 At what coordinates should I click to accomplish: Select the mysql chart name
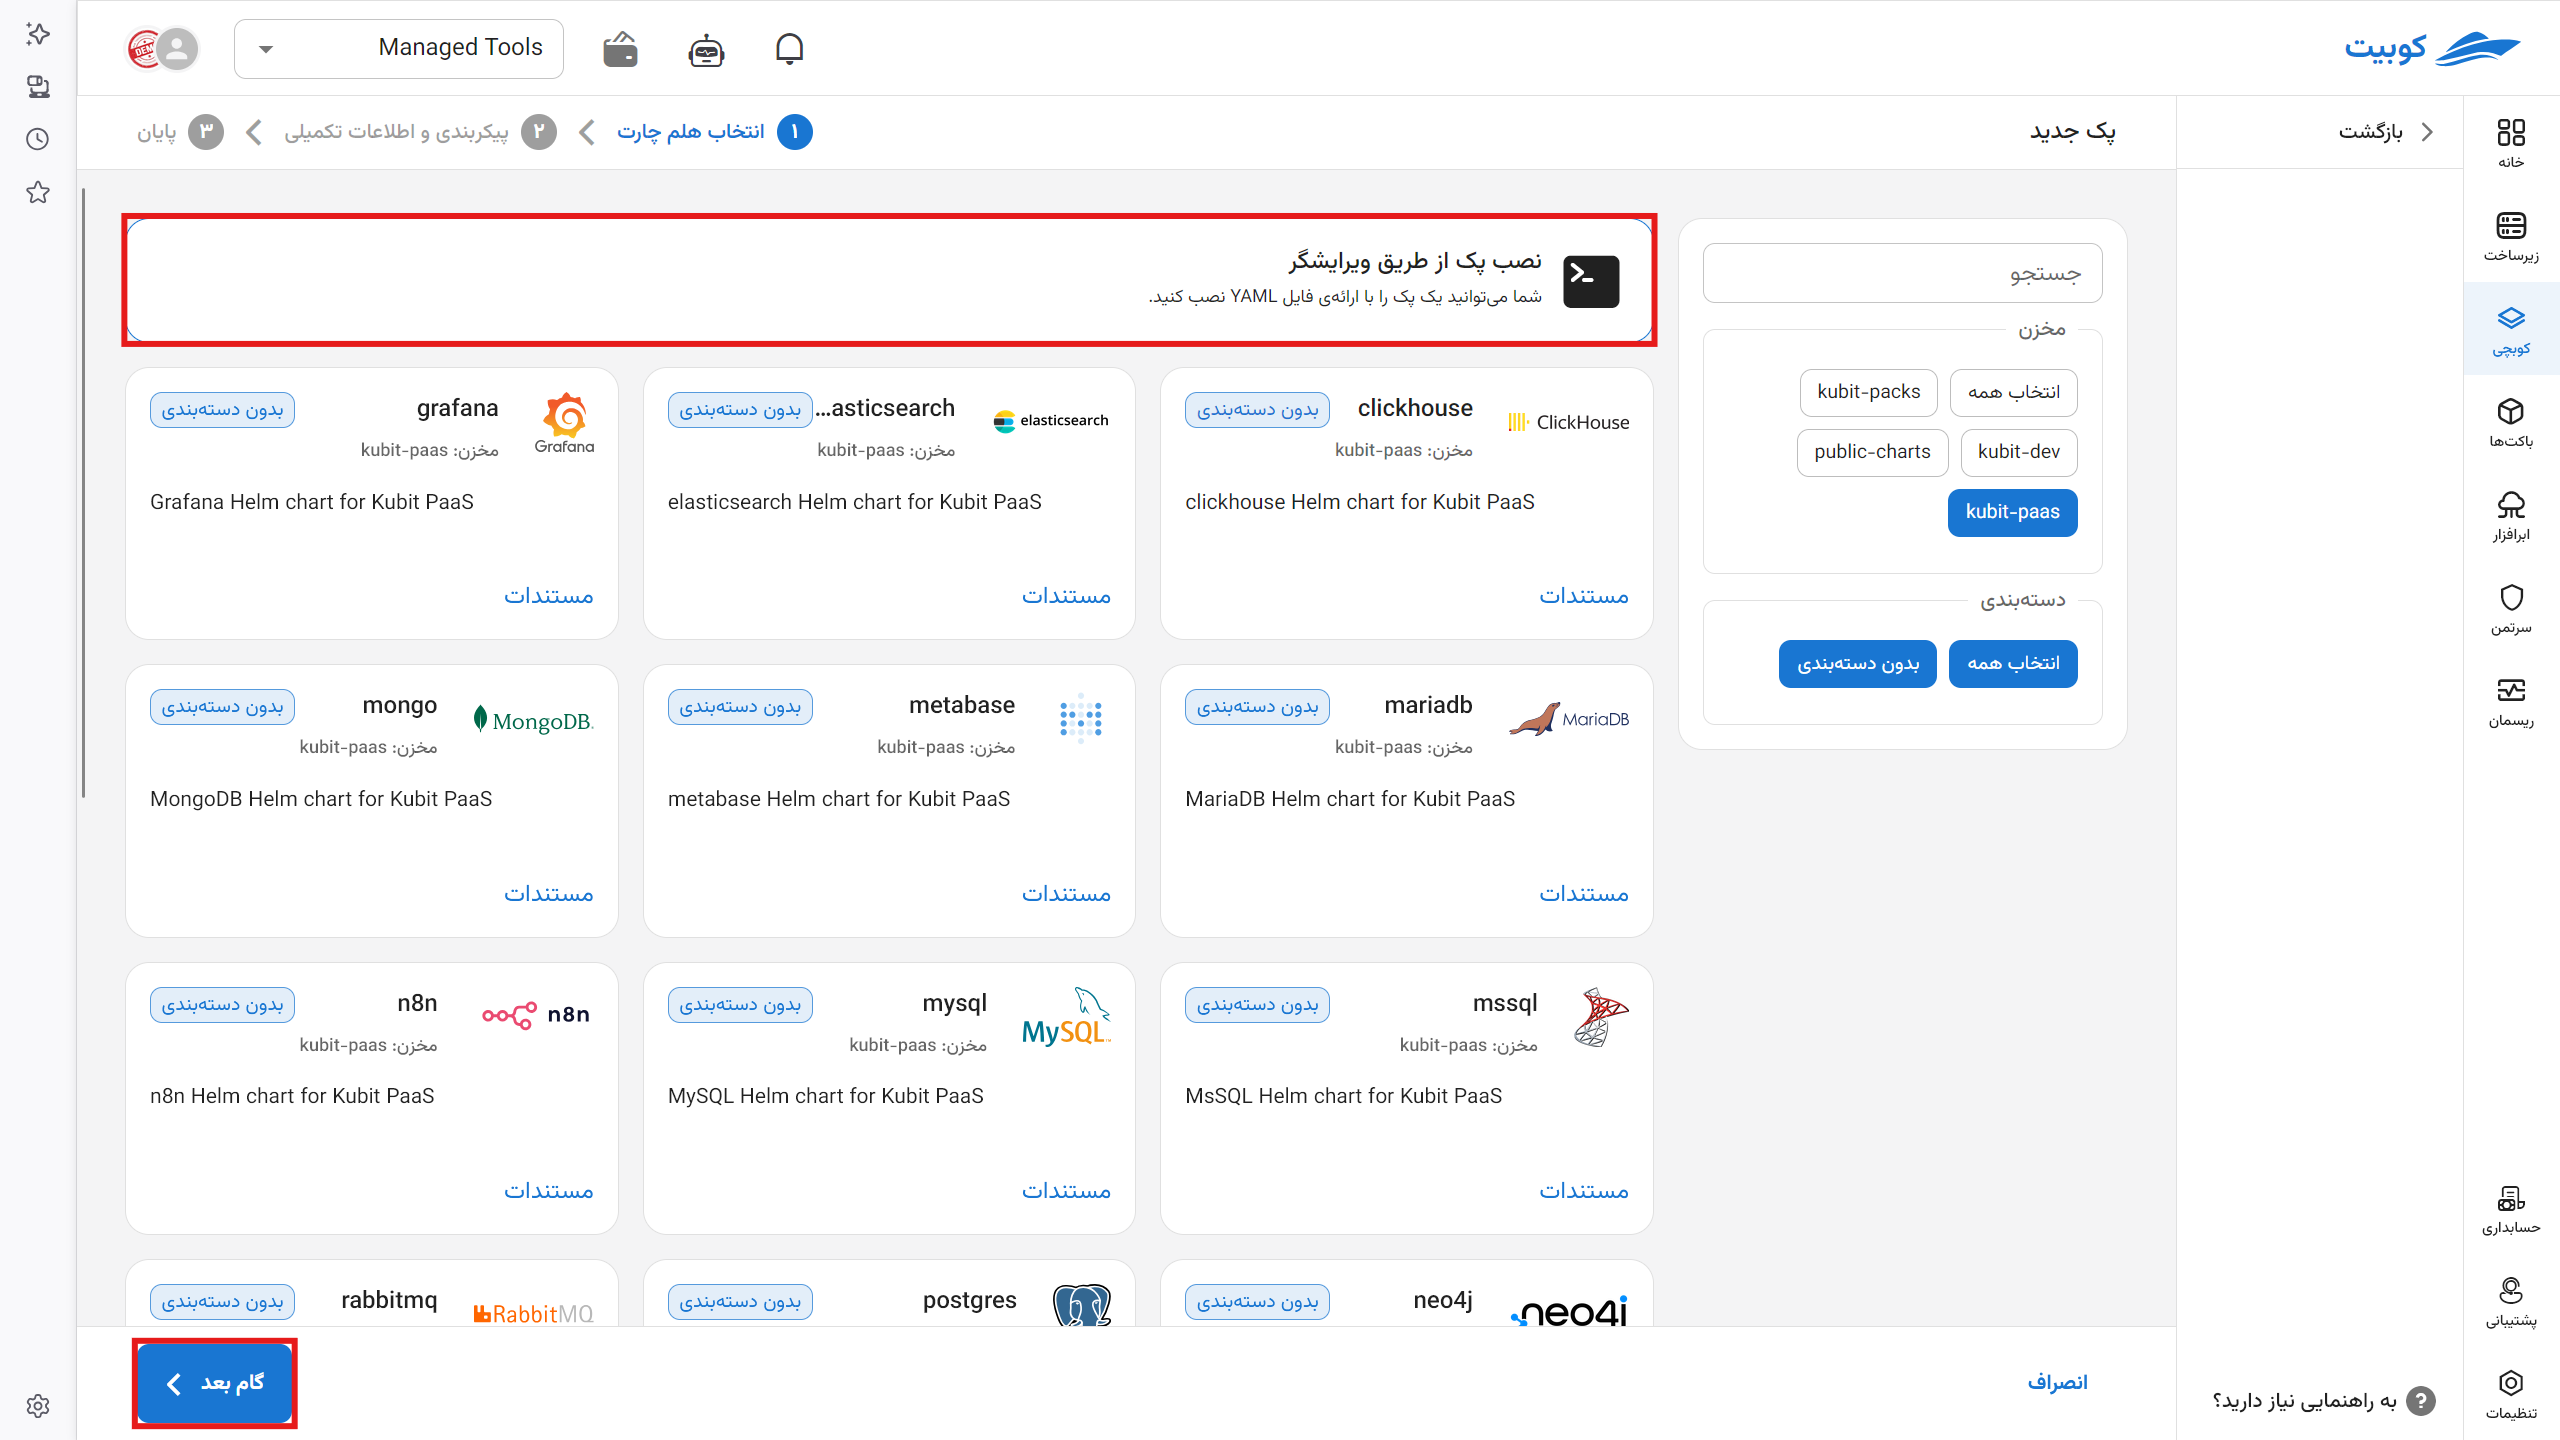tap(954, 1003)
